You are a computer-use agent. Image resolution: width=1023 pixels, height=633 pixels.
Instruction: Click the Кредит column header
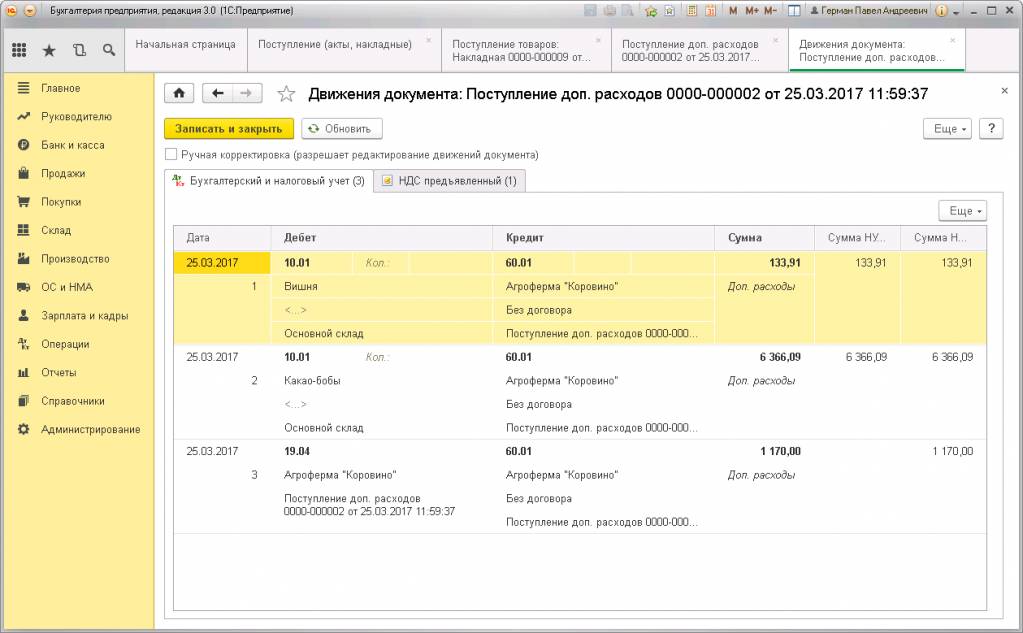603,238
